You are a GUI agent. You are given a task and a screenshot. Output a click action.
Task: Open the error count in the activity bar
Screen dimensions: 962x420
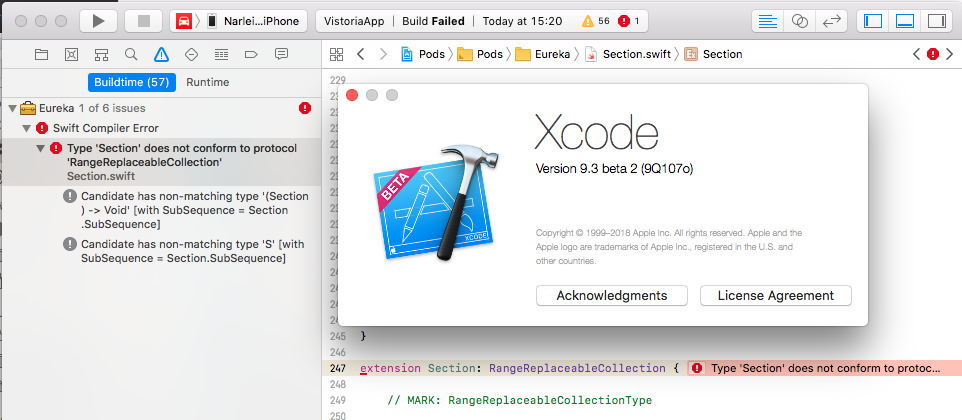(629, 21)
